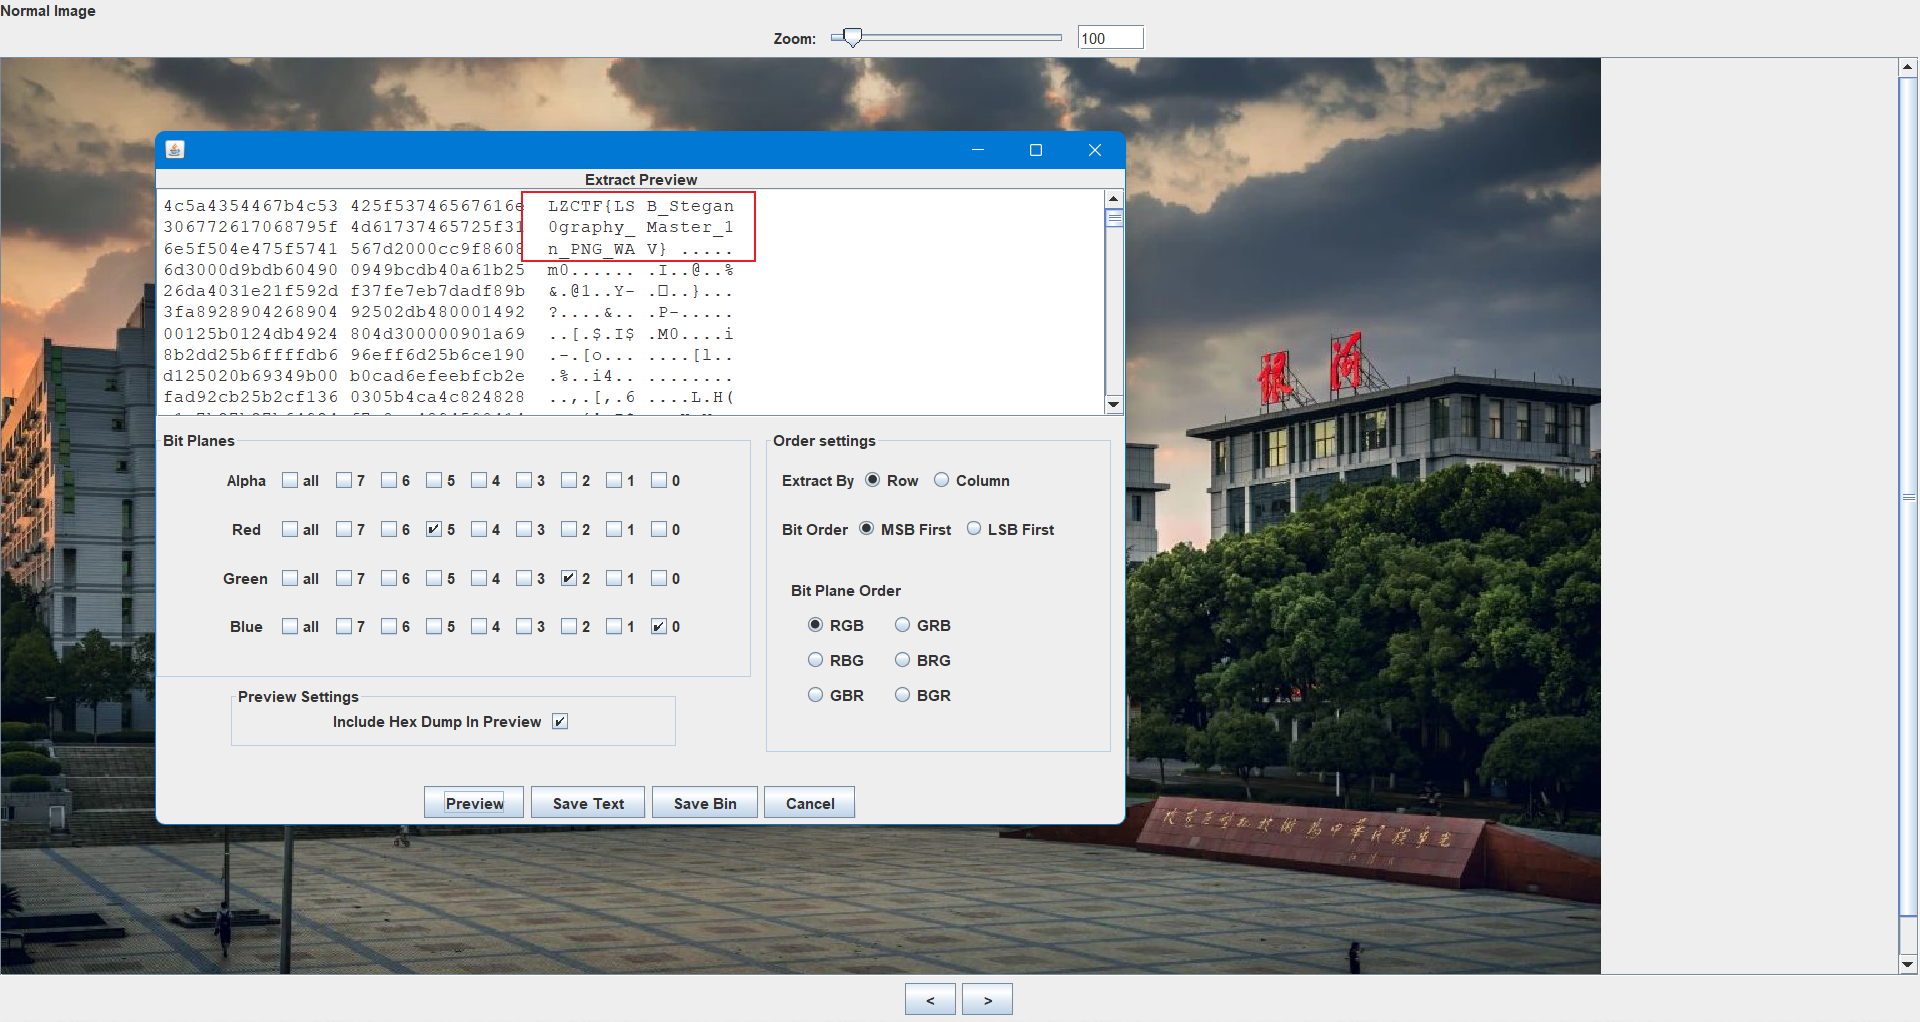The width and height of the screenshot is (1920, 1022).
Task: Select the Column extract option
Action: [942, 480]
